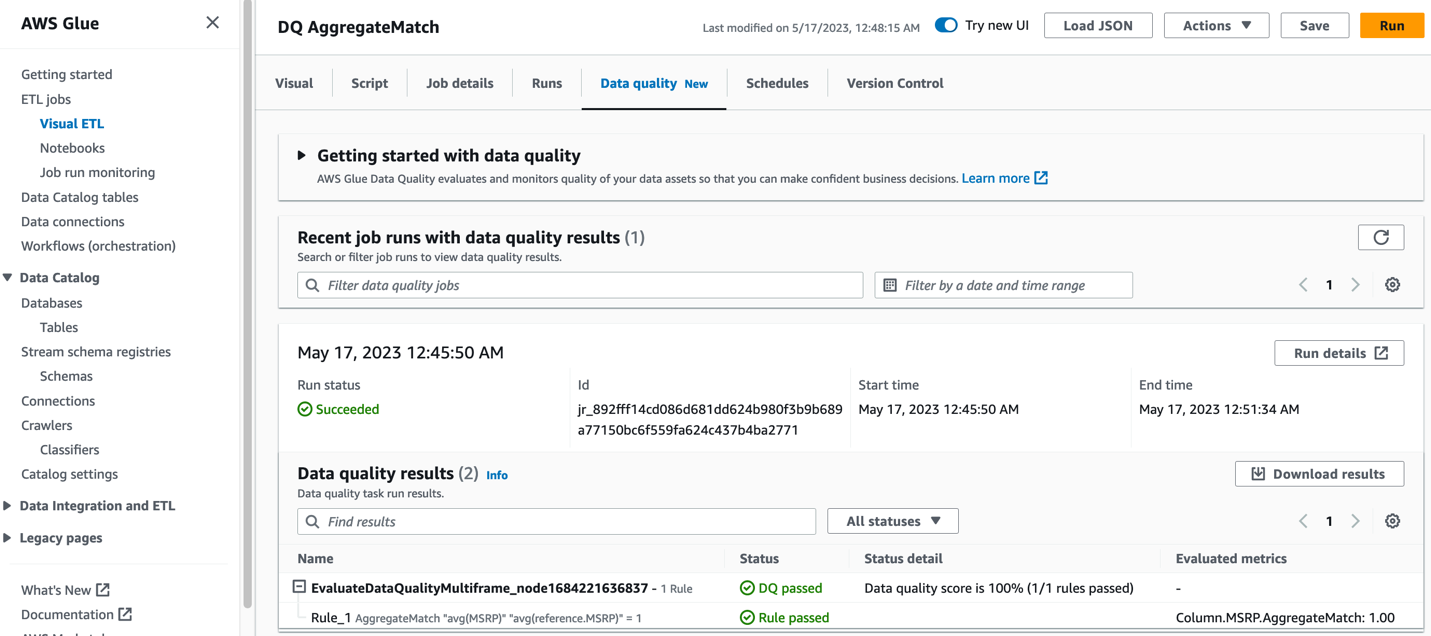Open Data Catalog tables in sidebar

tap(80, 197)
